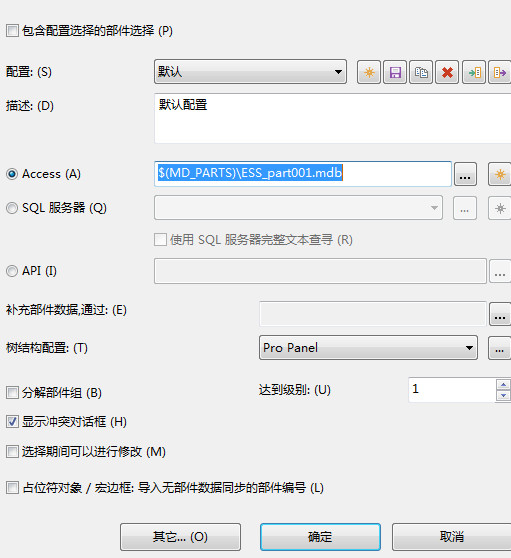
Task: Open 其它... options button
Action: click(180, 537)
